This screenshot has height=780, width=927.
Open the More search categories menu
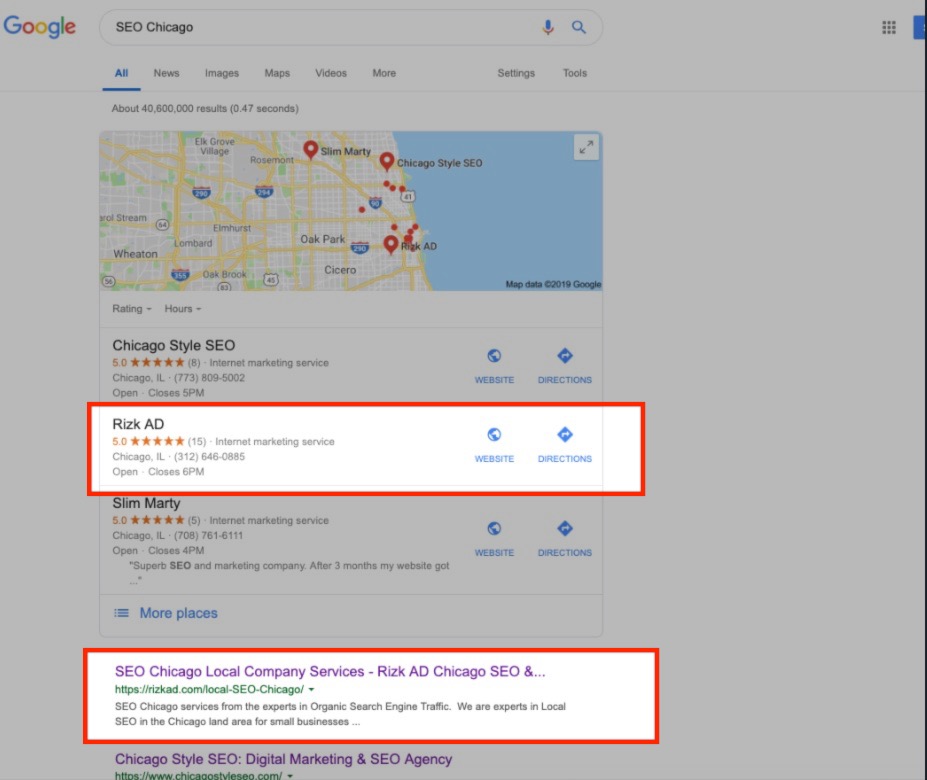point(384,73)
